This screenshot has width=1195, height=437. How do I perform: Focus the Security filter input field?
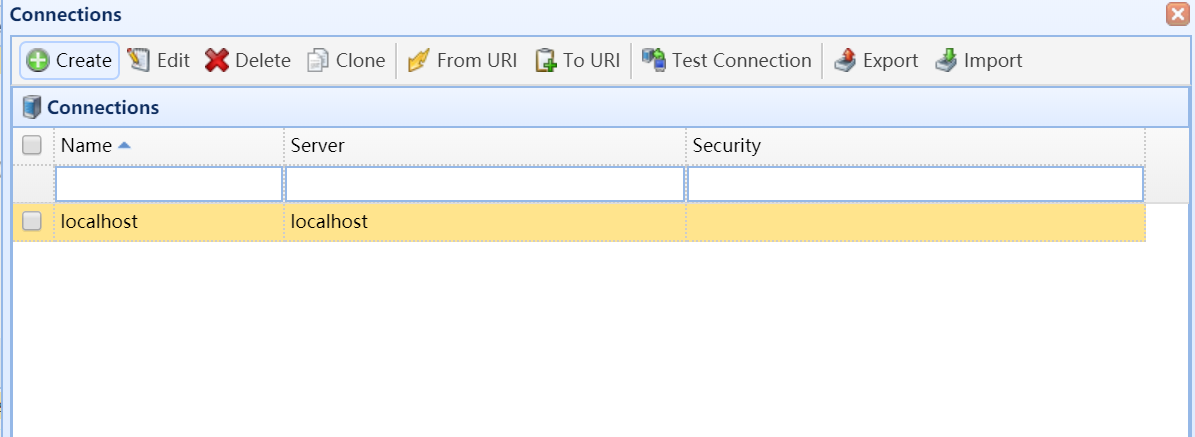point(915,184)
